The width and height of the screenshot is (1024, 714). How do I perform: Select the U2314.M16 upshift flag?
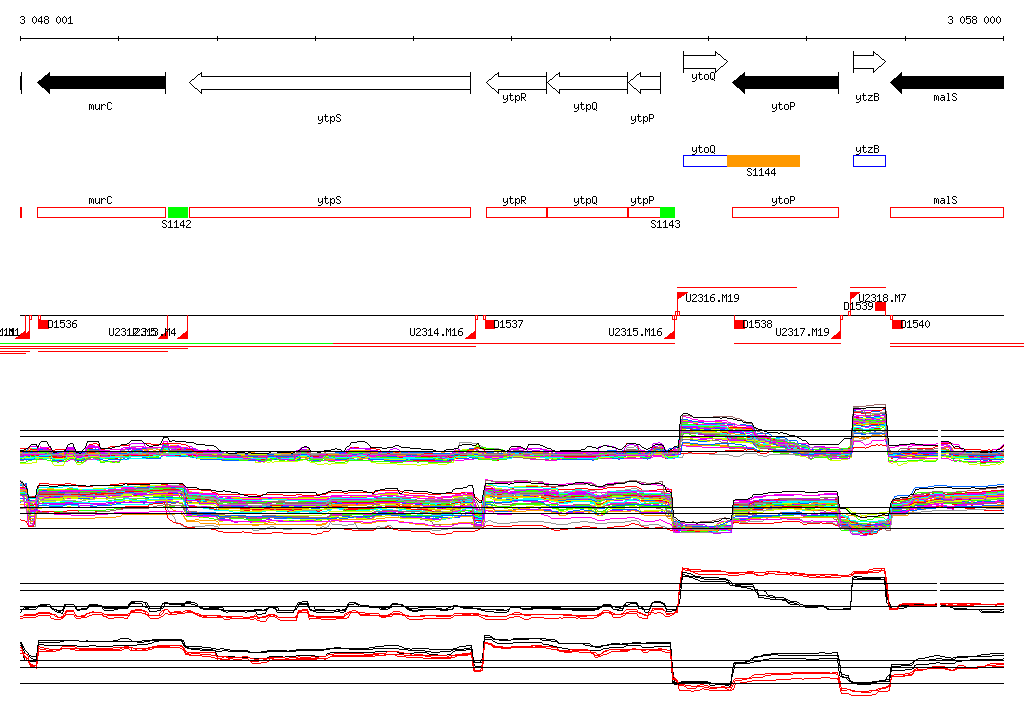click(470, 334)
